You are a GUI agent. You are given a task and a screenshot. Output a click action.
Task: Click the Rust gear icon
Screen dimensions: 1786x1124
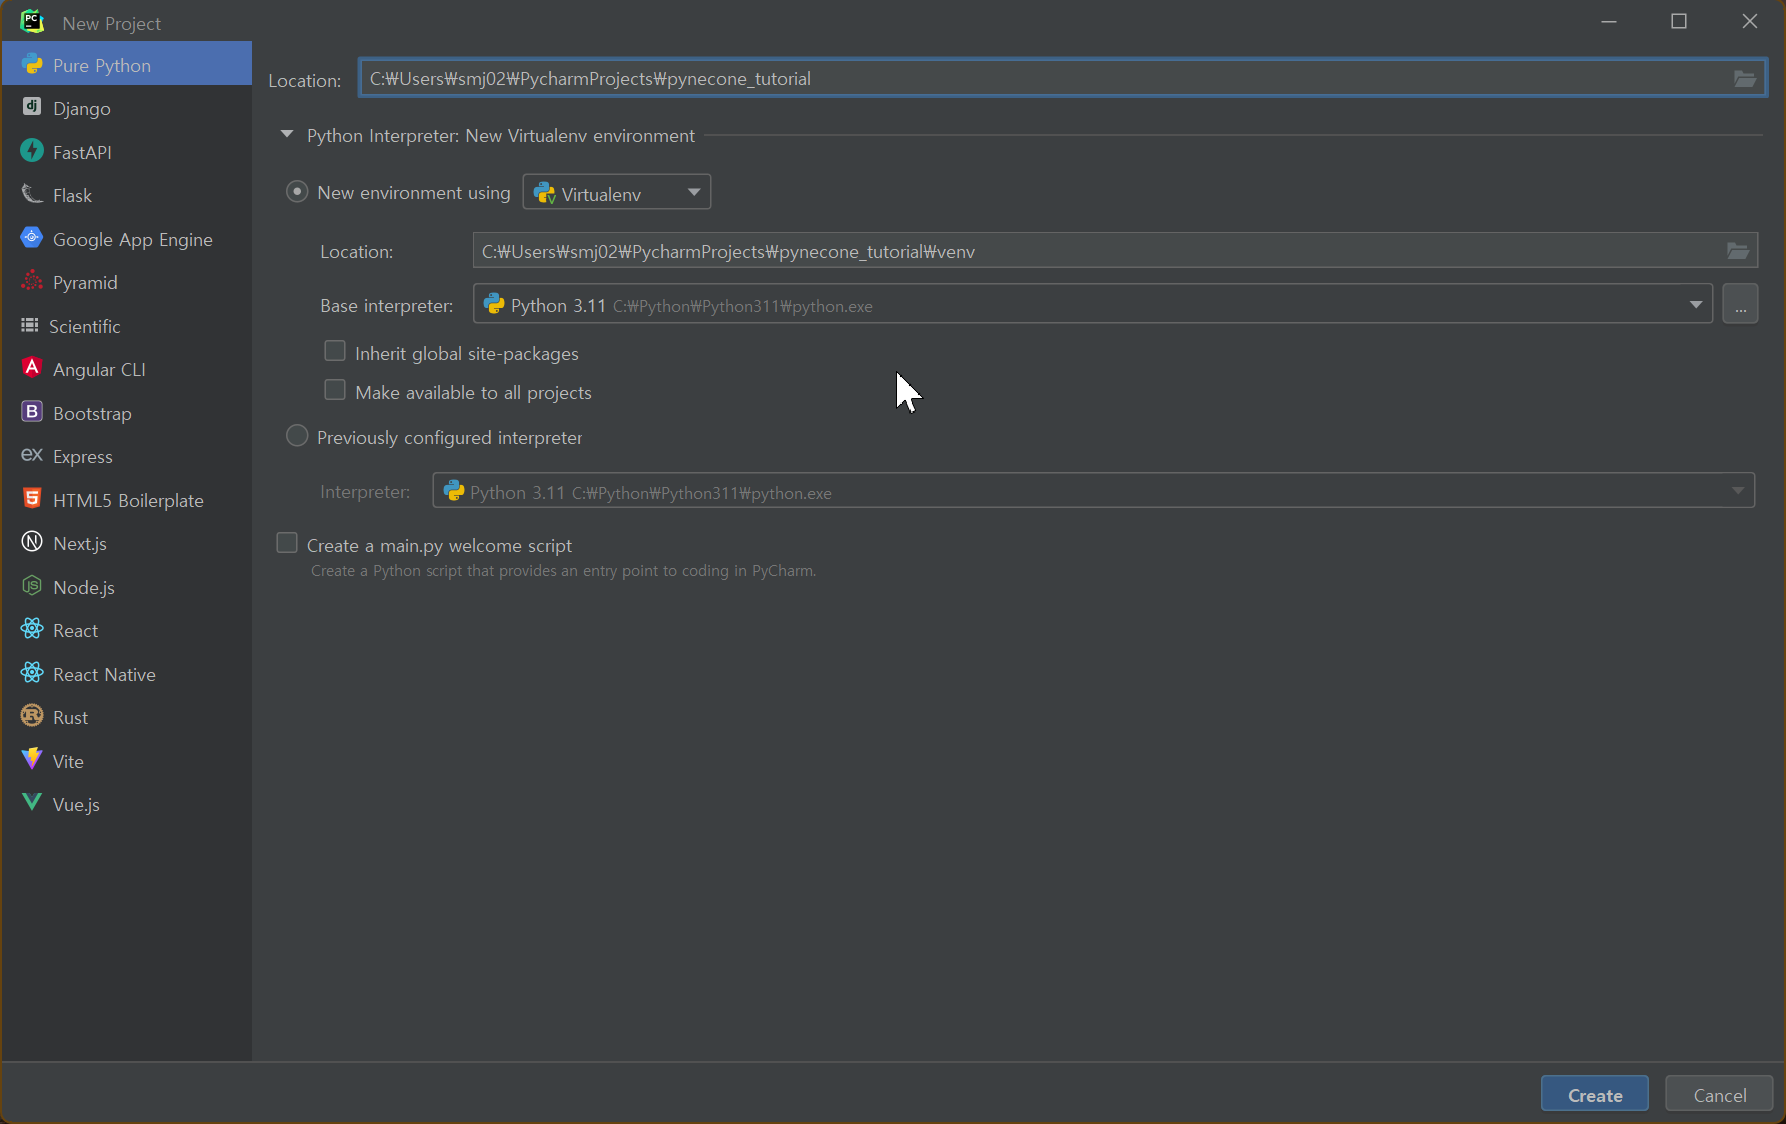[x=32, y=716]
